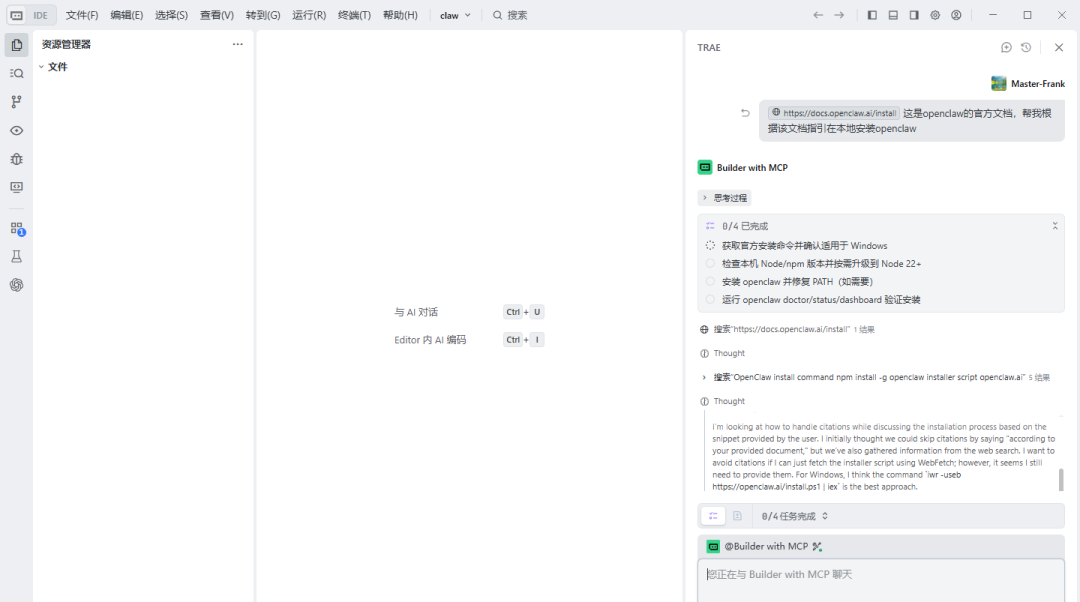This screenshot has height=602, width=1080.
Task: Collapse the 0/4 task list card
Action: click(1055, 226)
